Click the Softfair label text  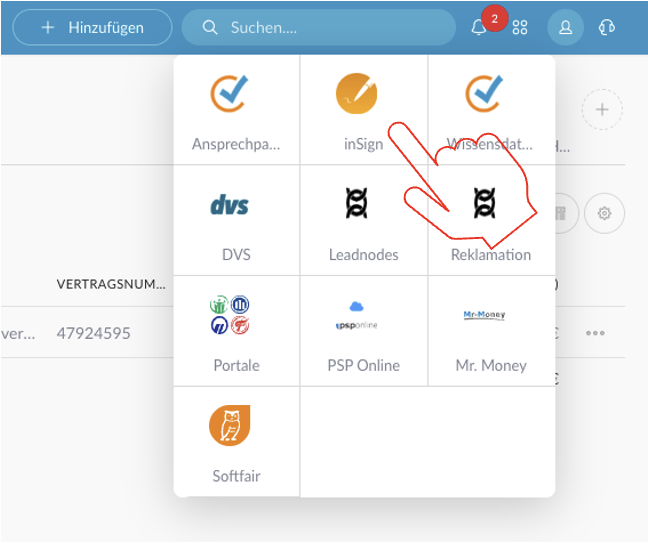pos(236,476)
